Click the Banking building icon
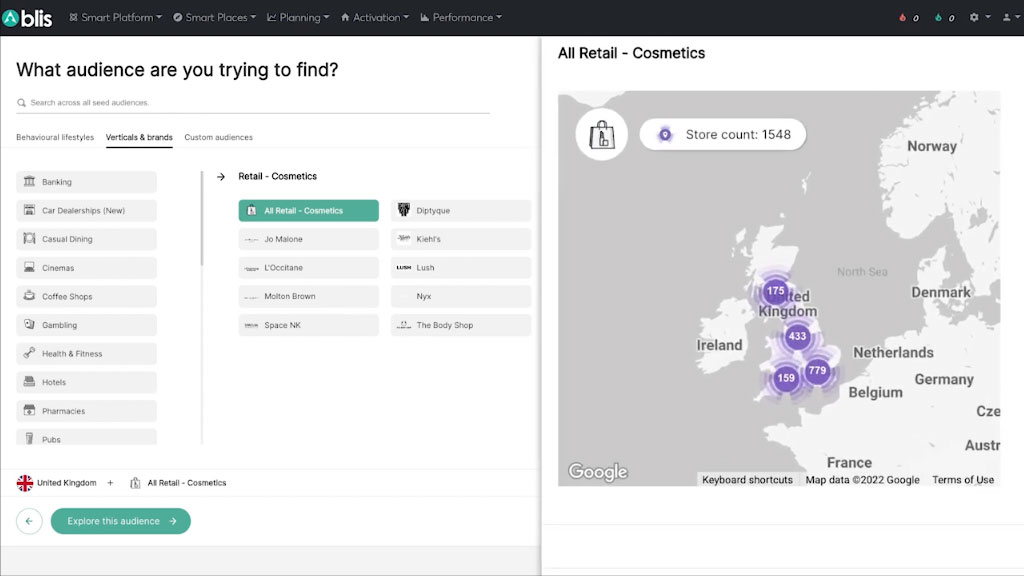1024x576 pixels. click(x=29, y=181)
